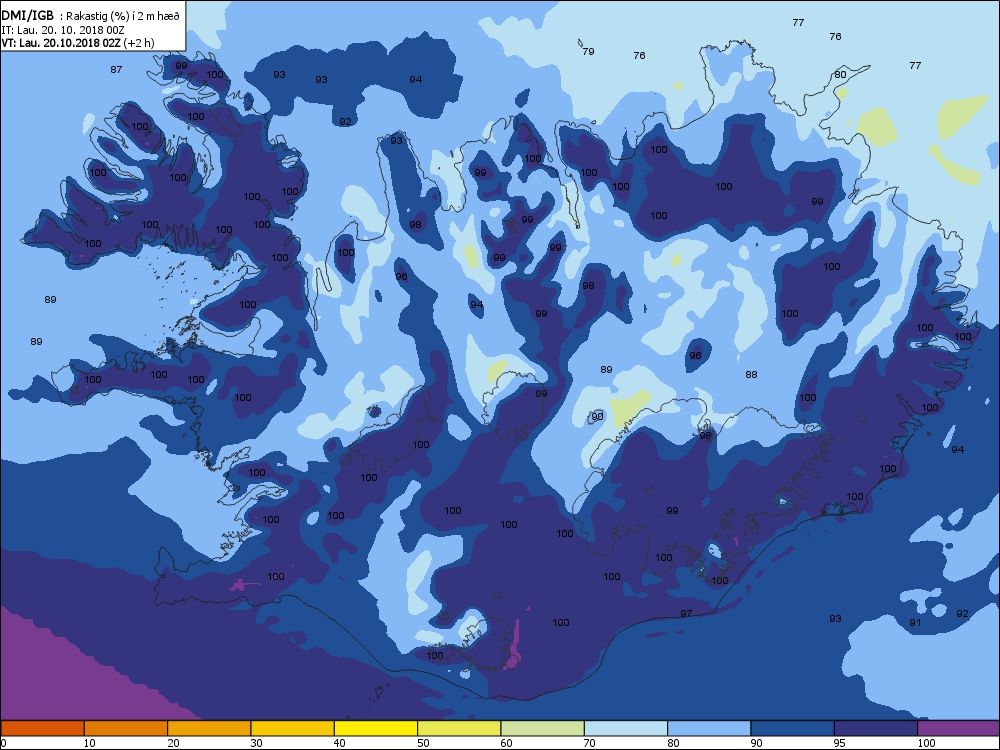Click the legend scale label '40'
This screenshot has width=1000, height=750.
point(339,743)
